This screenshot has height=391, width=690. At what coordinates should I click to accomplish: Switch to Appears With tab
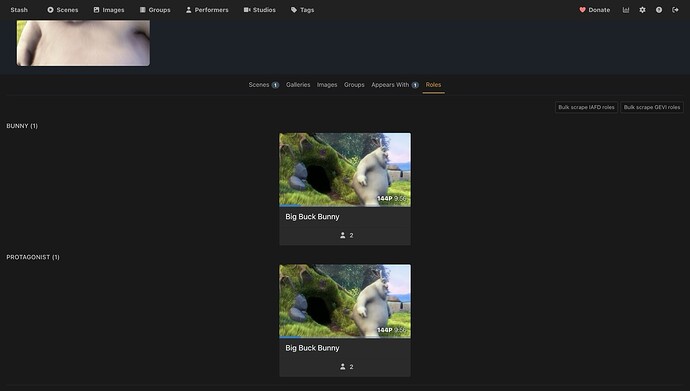pyautogui.click(x=395, y=85)
